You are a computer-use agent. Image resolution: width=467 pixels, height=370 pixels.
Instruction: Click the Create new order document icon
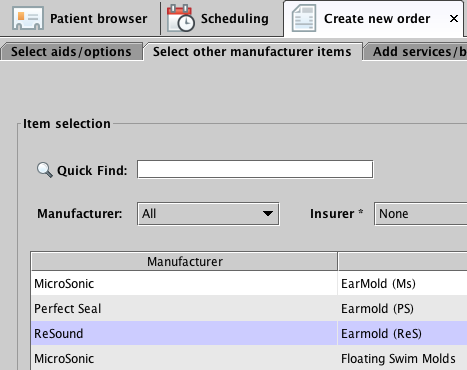pyautogui.click(x=304, y=18)
